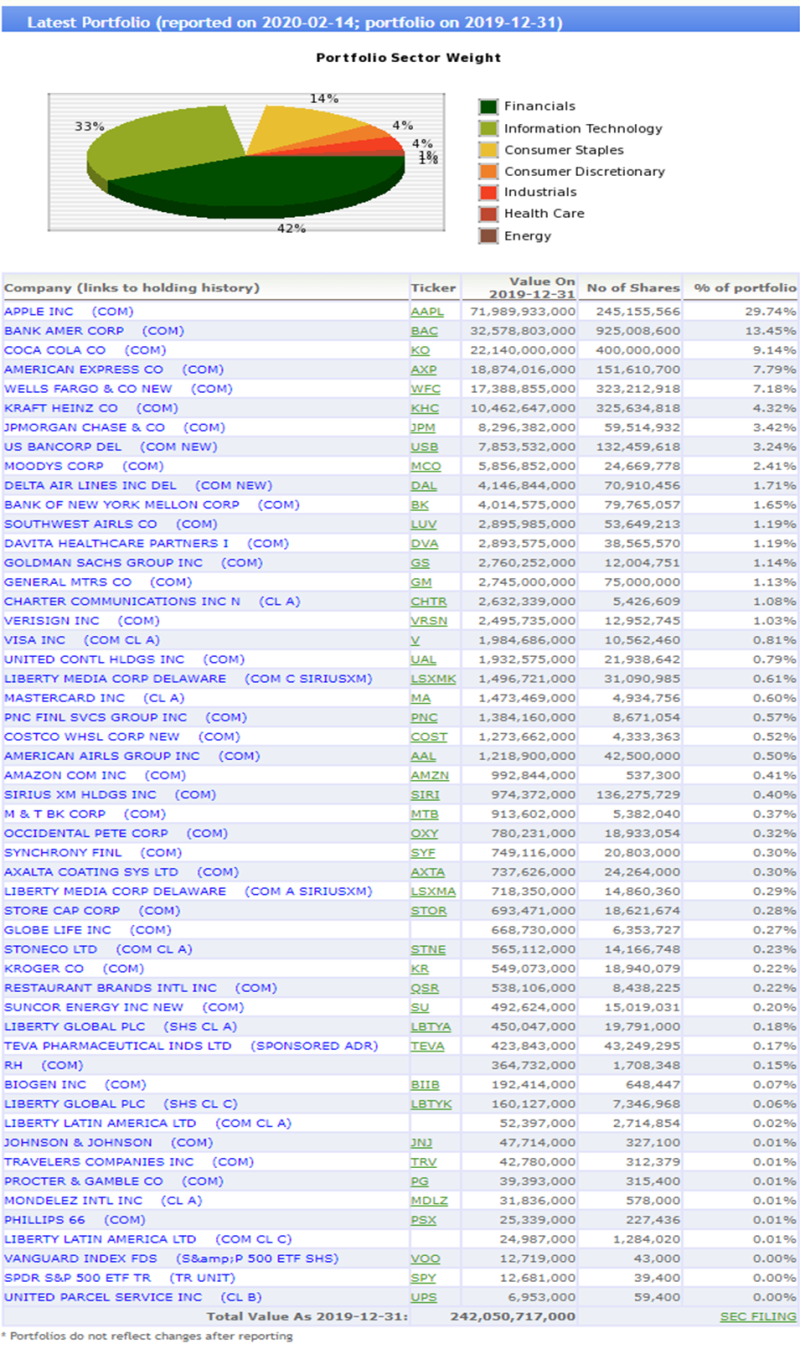Click the BAC ticker link
Image resolution: width=800 pixels, height=1349 pixels.
pyautogui.click(x=424, y=330)
